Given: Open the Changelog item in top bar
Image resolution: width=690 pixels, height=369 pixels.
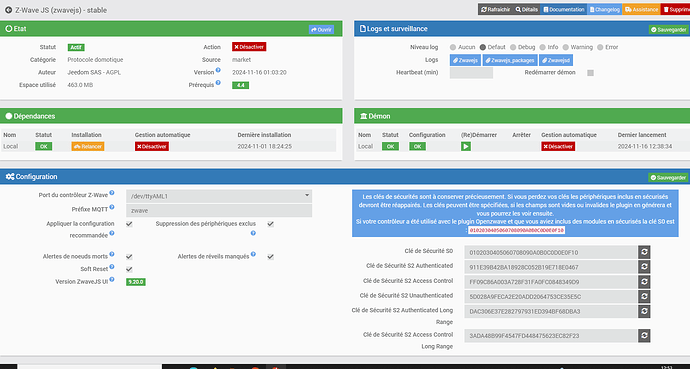Looking at the screenshot, I should [x=604, y=9].
